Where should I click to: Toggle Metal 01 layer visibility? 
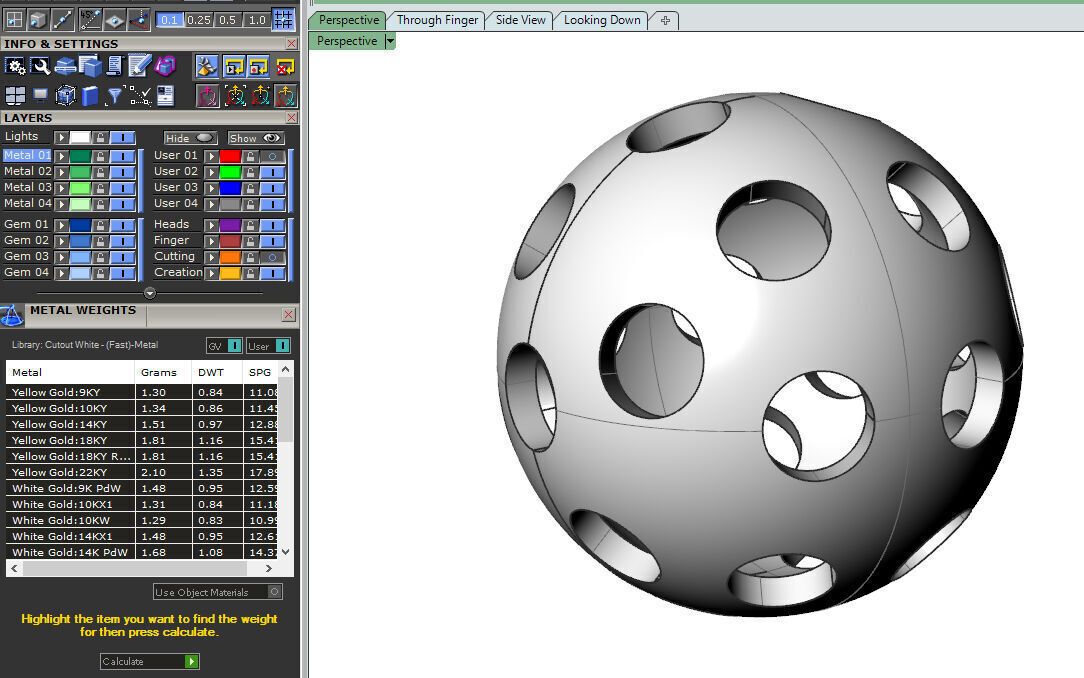(122, 156)
